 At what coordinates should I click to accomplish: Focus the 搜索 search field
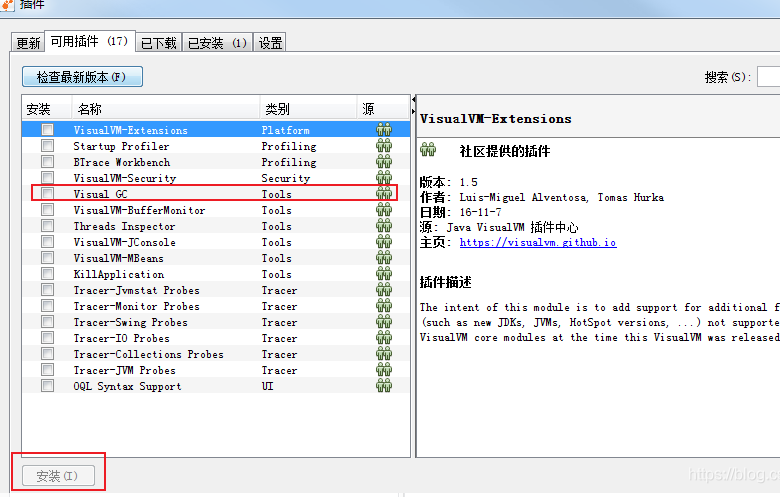click(769, 77)
